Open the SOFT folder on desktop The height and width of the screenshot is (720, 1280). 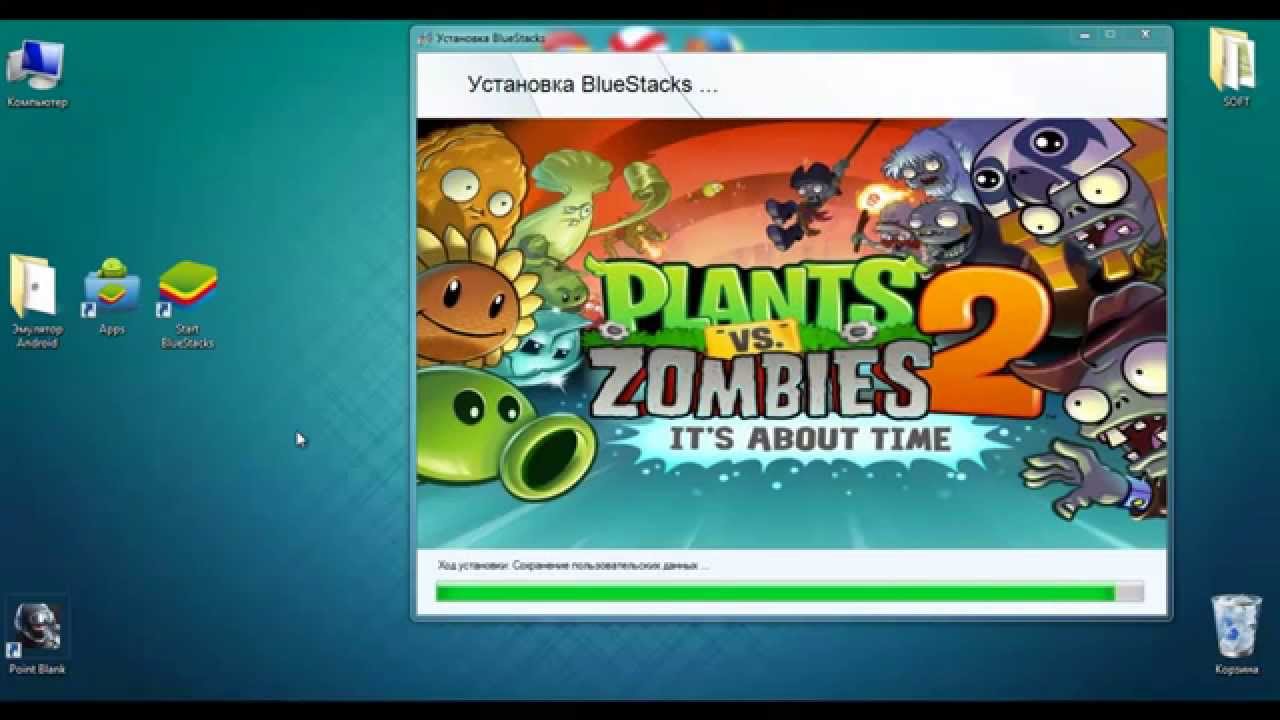pyautogui.click(x=1236, y=68)
